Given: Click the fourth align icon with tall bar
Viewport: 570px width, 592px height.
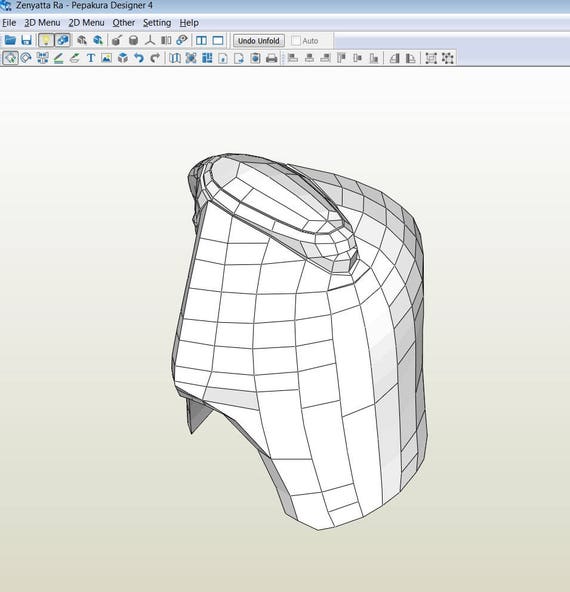Looking at the screenshot, I should click(x=342, y=58).
